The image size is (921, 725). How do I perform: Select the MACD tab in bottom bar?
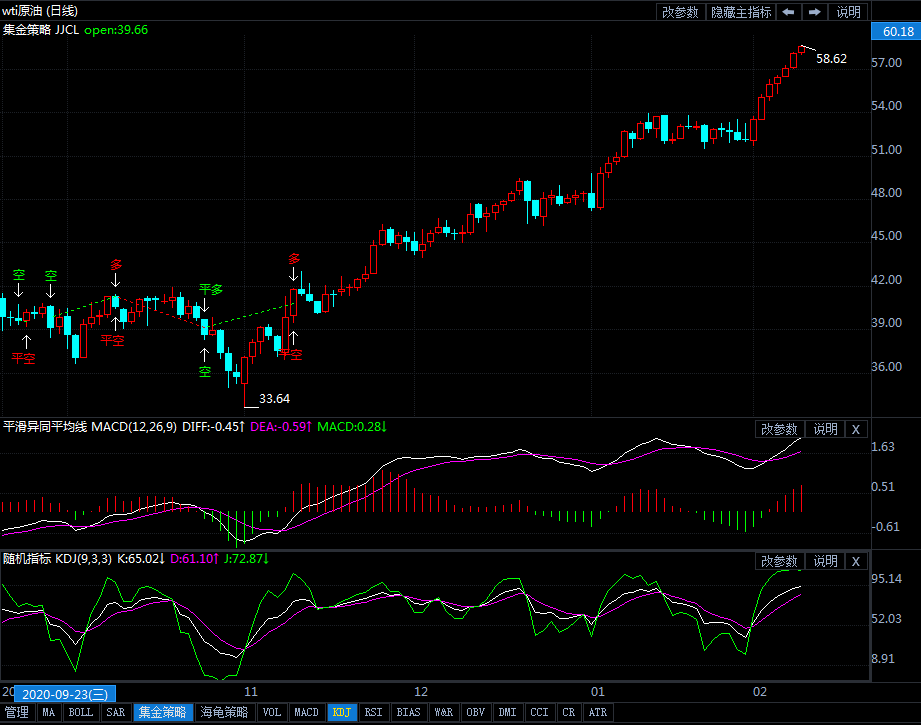point(306,713)
